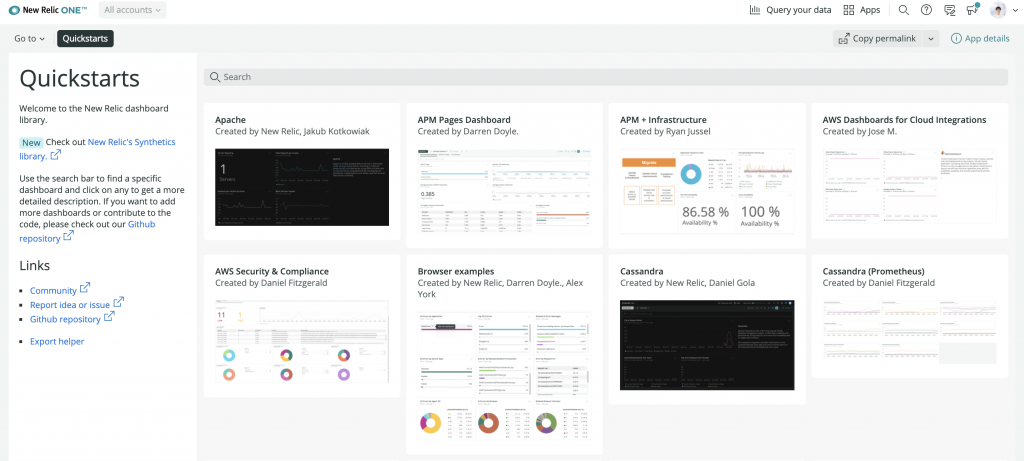Open AWS Dashboards for Cloud Integrations thumbnail
This screenshot has height=461, width=1024.
909,187
